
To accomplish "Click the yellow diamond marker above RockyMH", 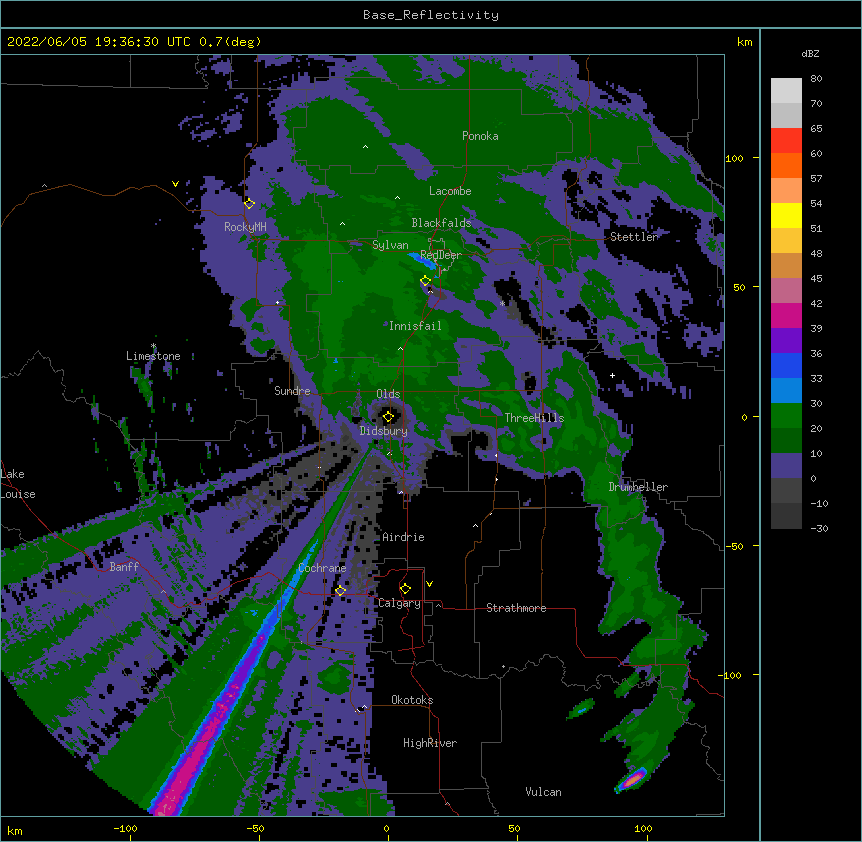I will (x=250, y=203).
